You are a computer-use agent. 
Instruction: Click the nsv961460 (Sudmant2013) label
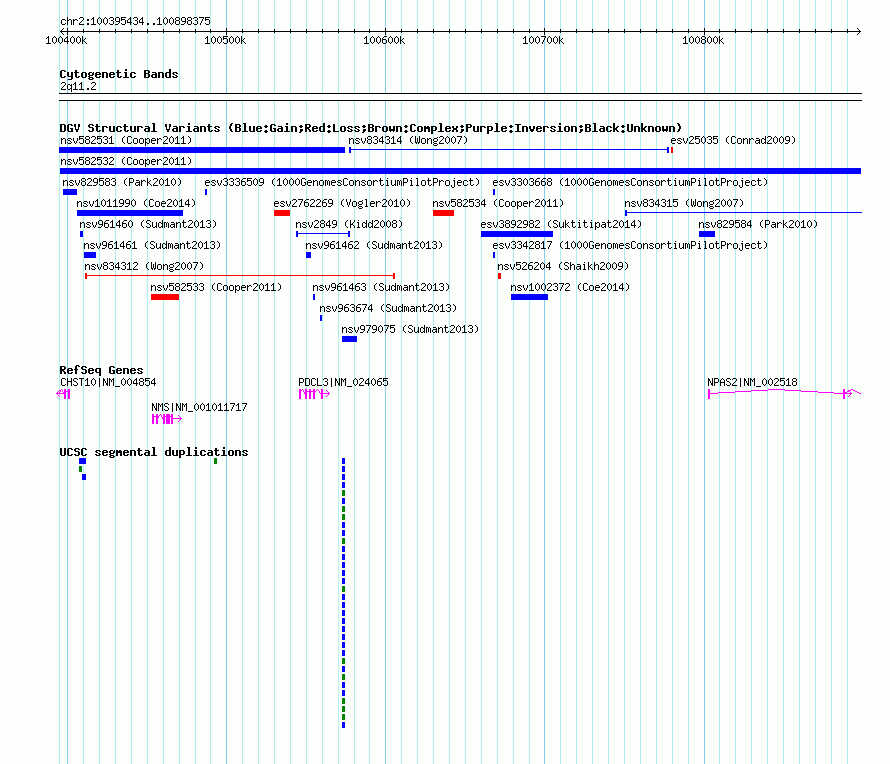tap(148, 224)
